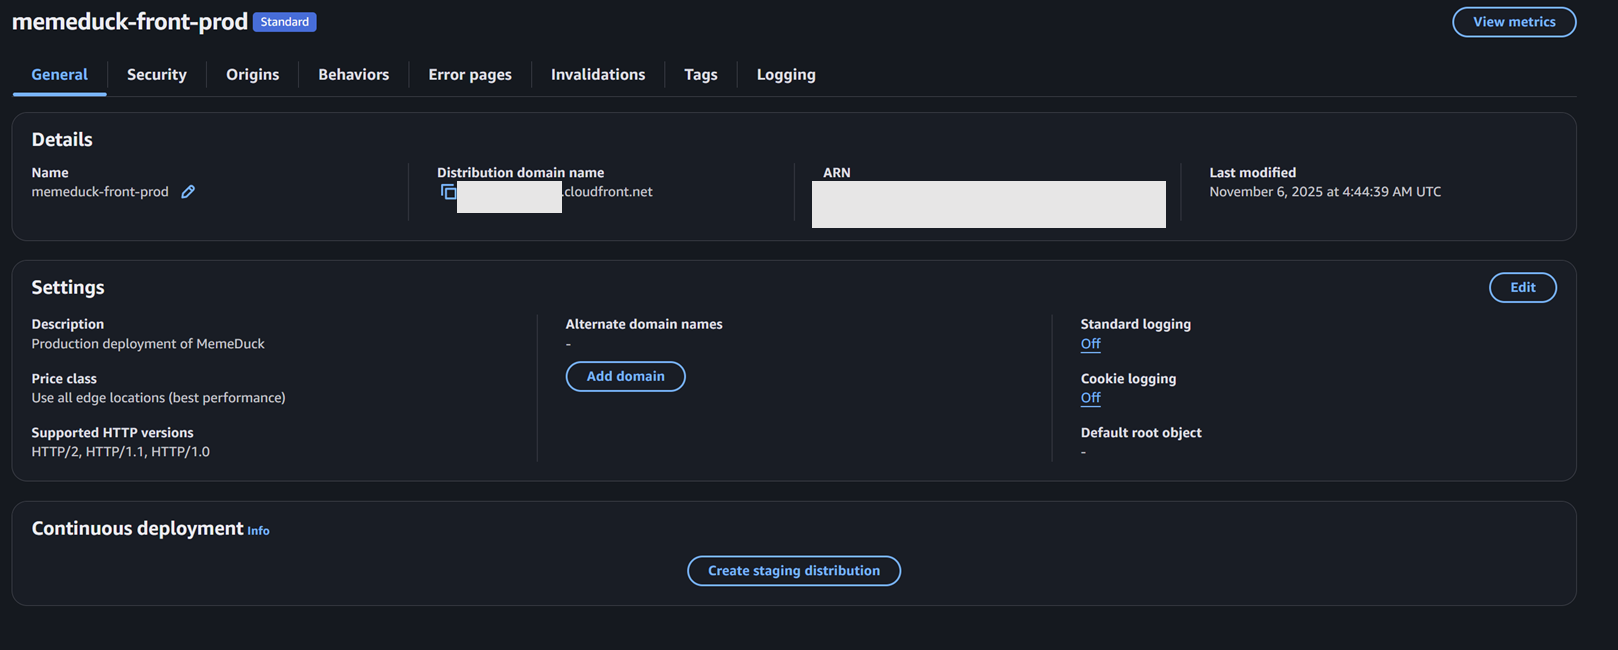Select the Error pages tab
The width and height of the screenshot is (1618, 650).
[x=470, y=75]
